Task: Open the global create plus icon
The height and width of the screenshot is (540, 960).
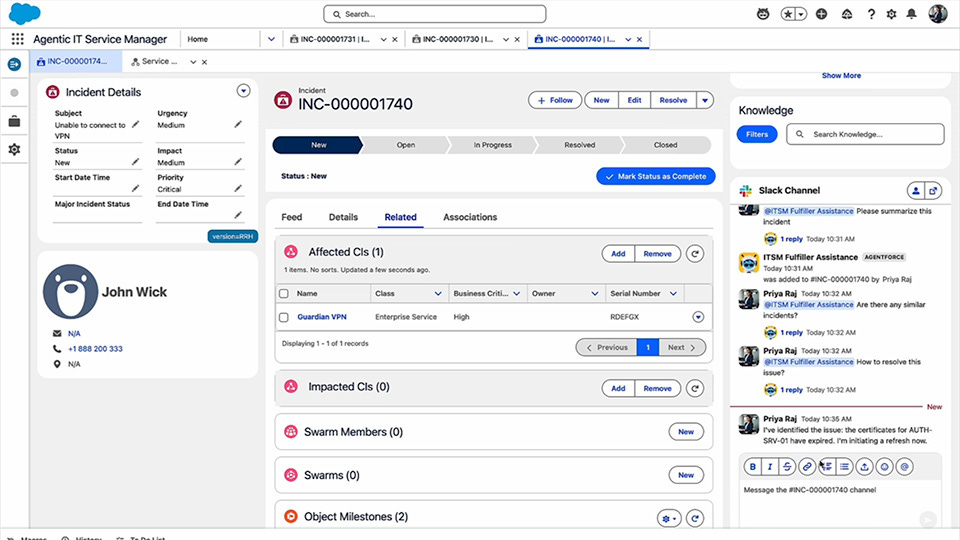Action: point(822,14)
